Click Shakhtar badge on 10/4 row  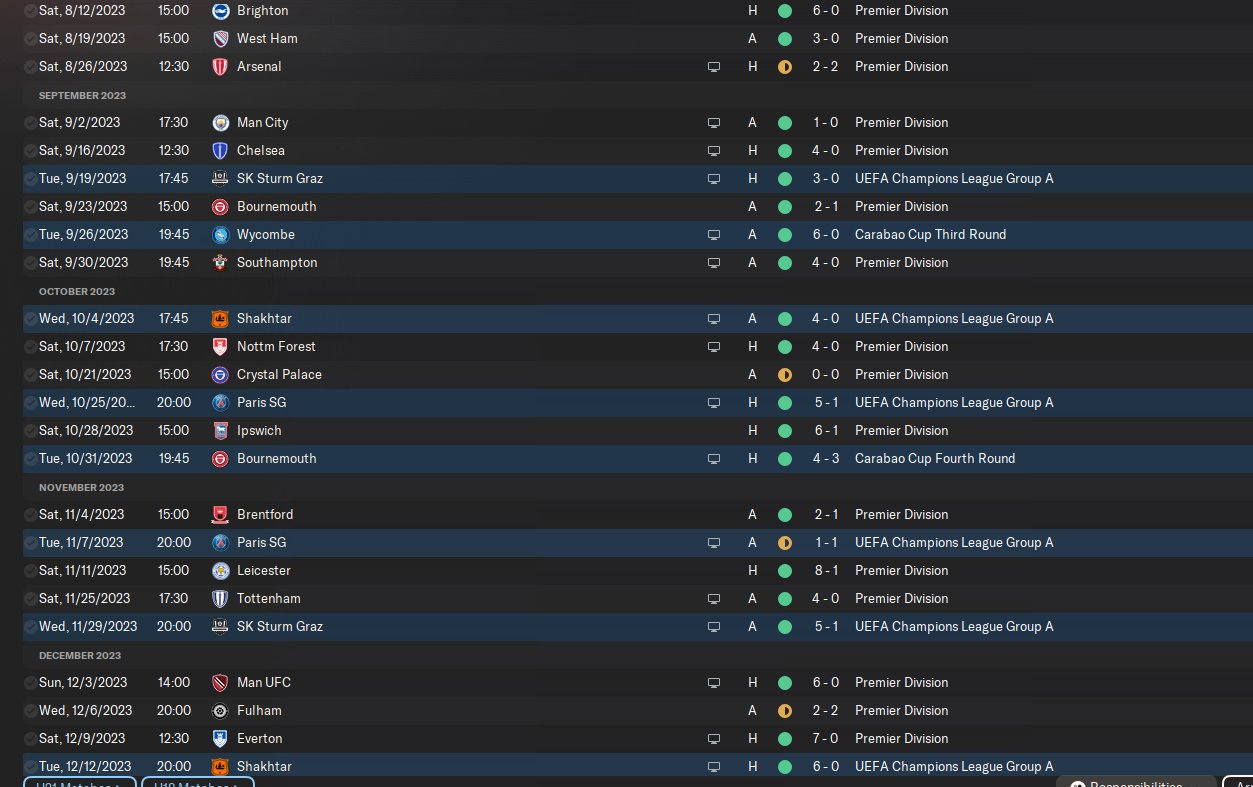(x=221, y=319)
